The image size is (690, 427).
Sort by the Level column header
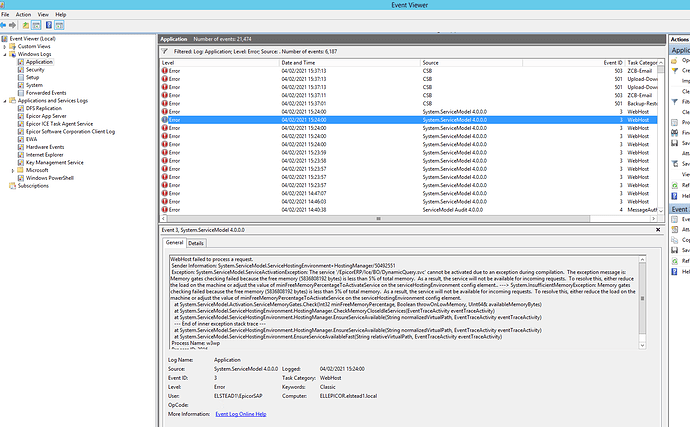[x=219, y=63]
